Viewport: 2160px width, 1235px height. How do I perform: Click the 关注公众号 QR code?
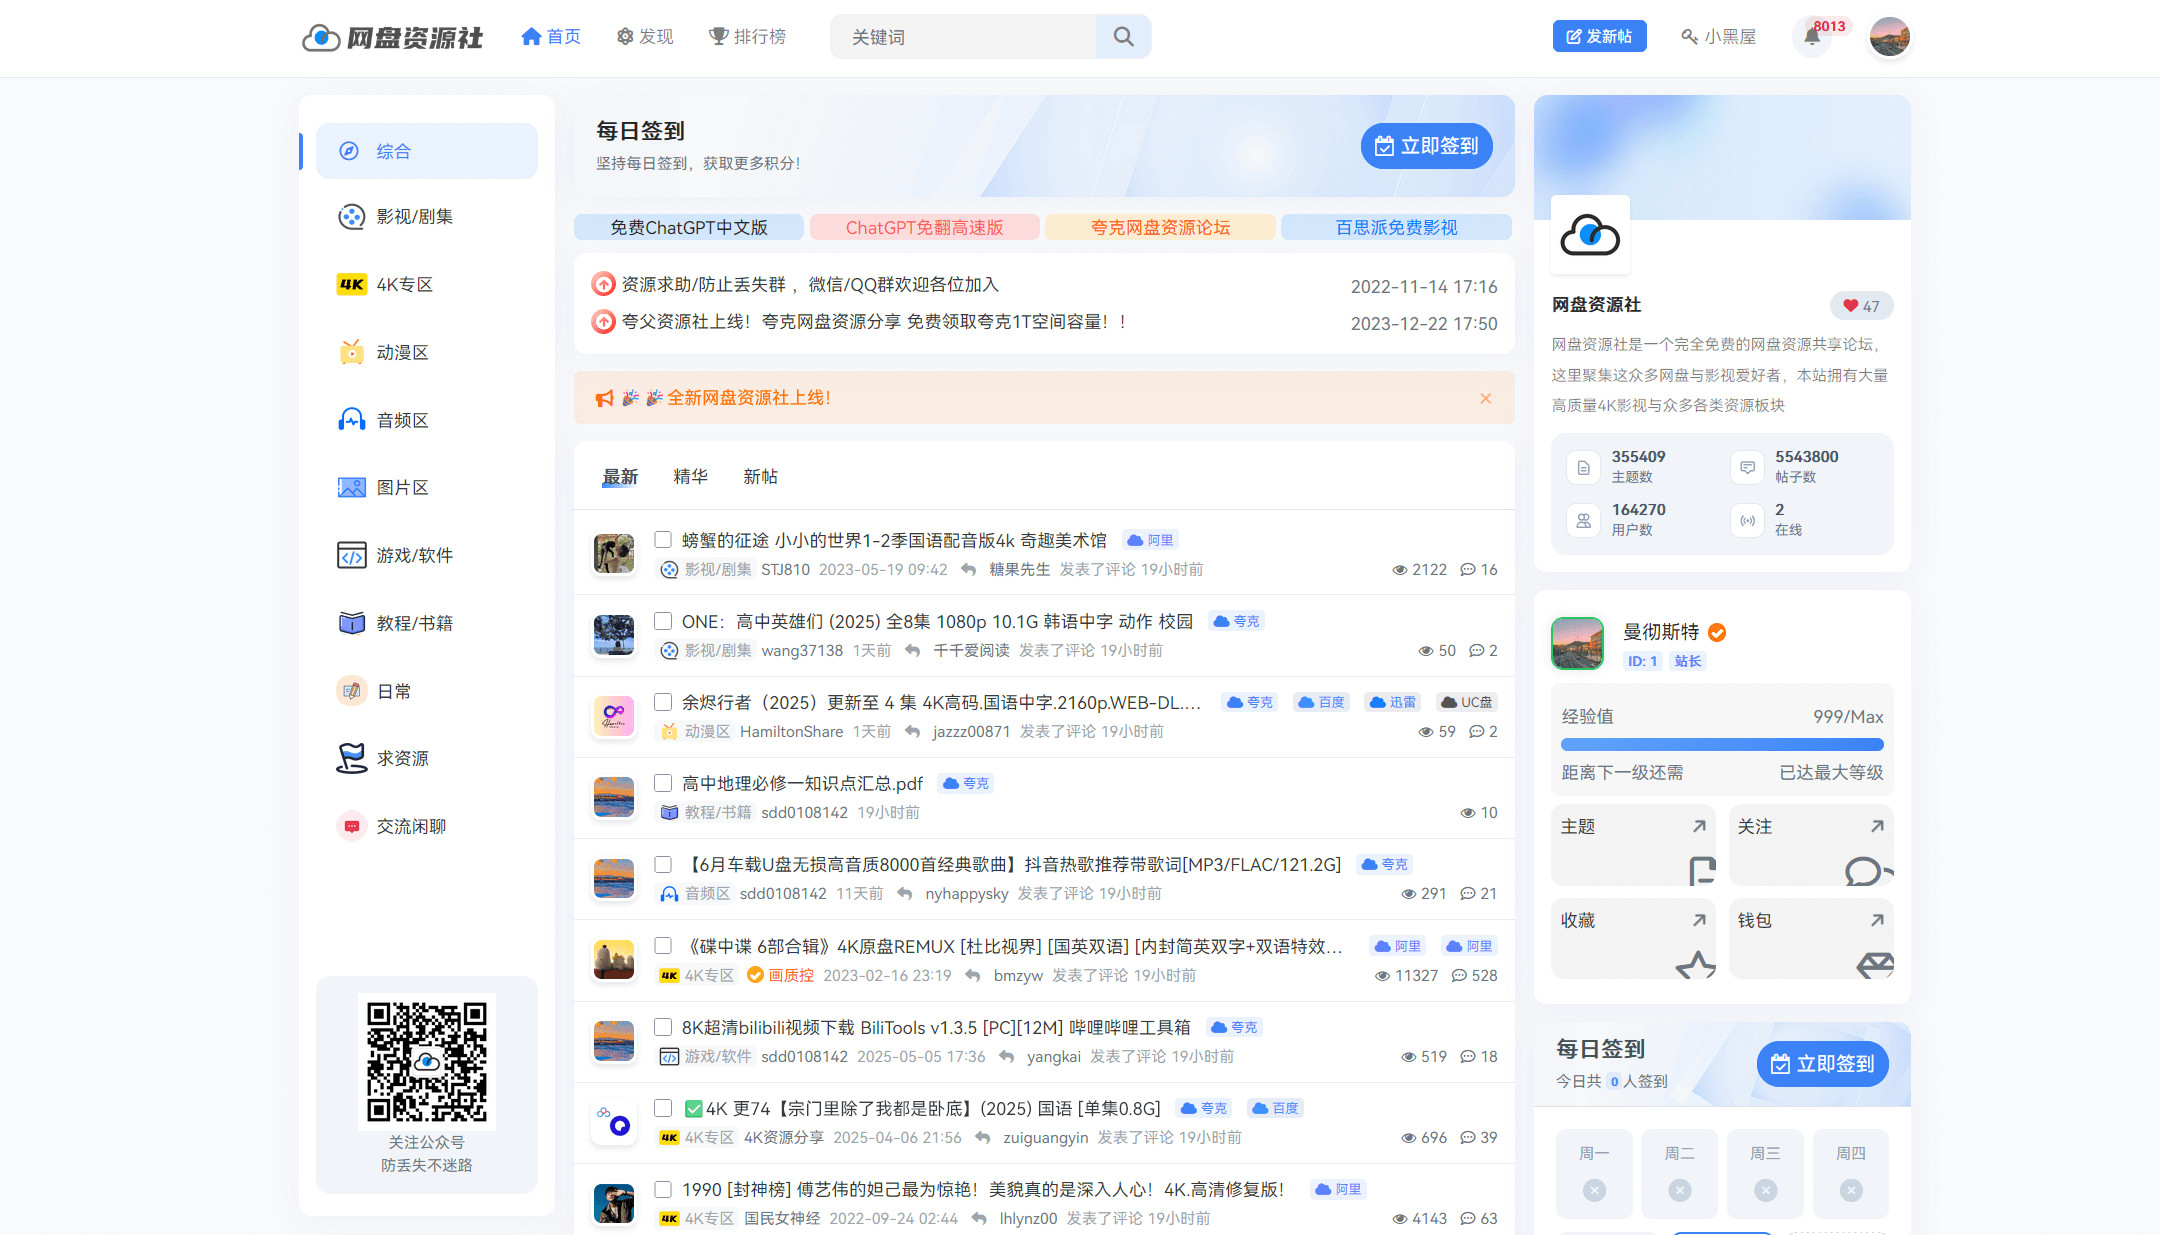(427, 1062)
